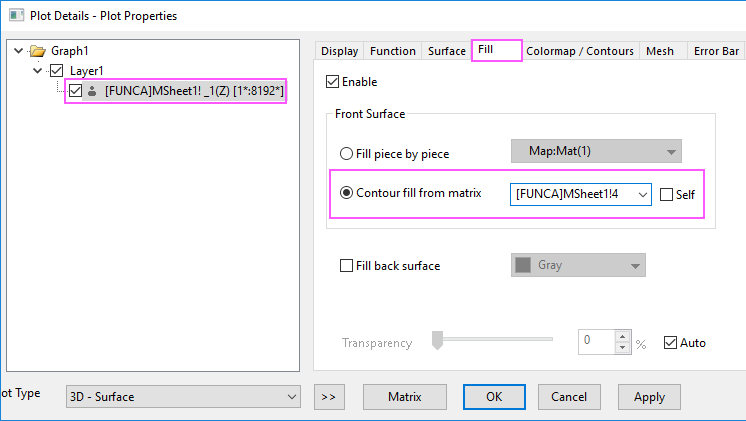Collapse the Layer1 tree node

coord(38,71)
